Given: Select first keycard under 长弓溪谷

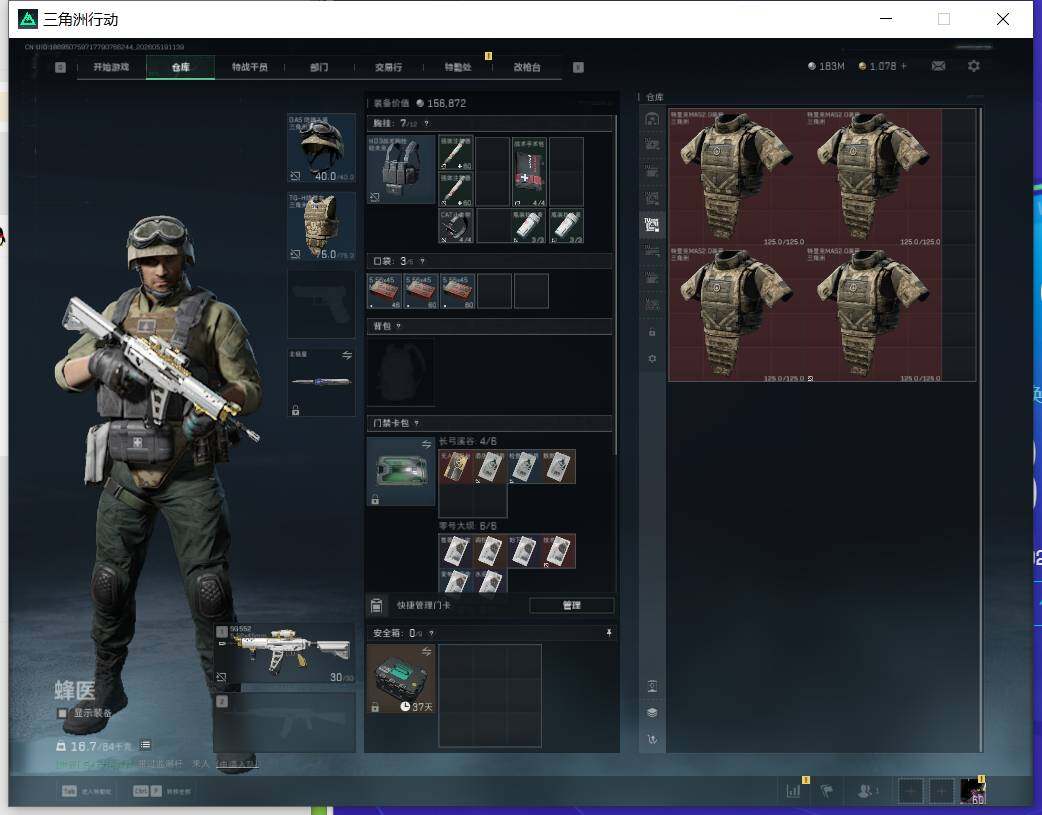Looking at the screenshot, I should point(456,467).
